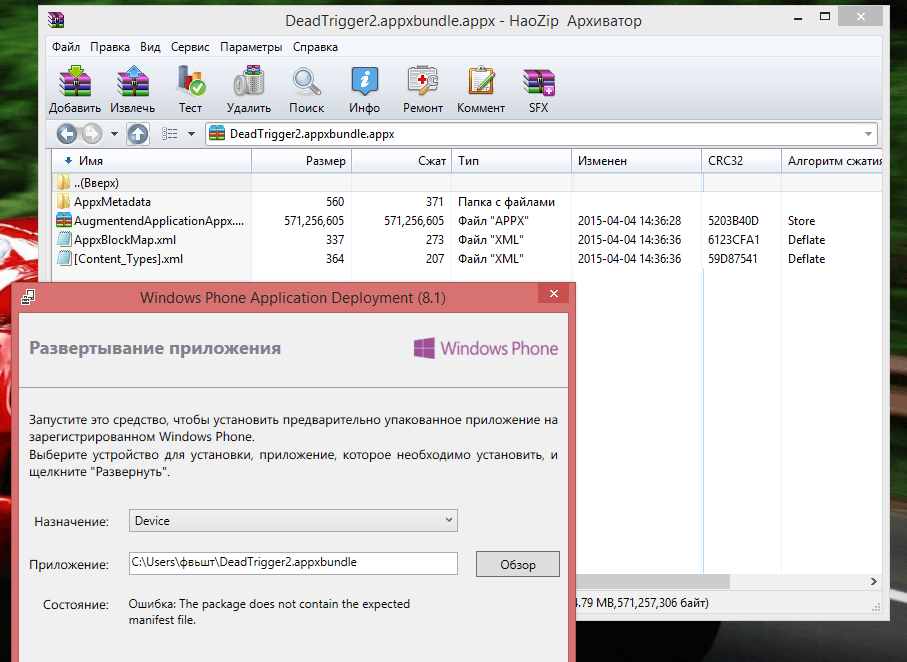Go back with the left arrow button
This screenshot has width=907, height=662.
point(67,134)
